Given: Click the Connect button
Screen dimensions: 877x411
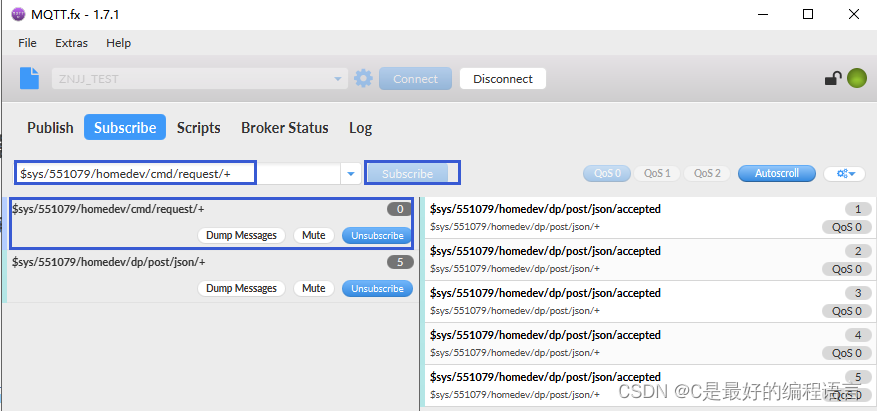Looking at the screenshot, I should click(415, 79).
